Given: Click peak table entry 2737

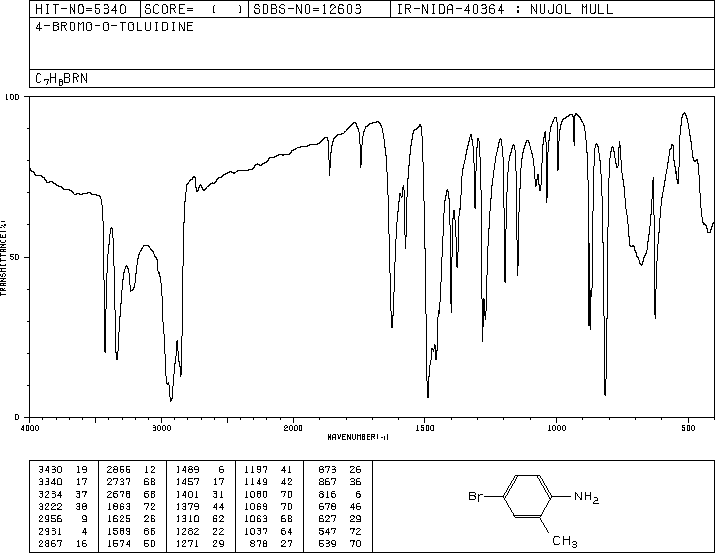Looking at the screenshot, I should 119,482.
